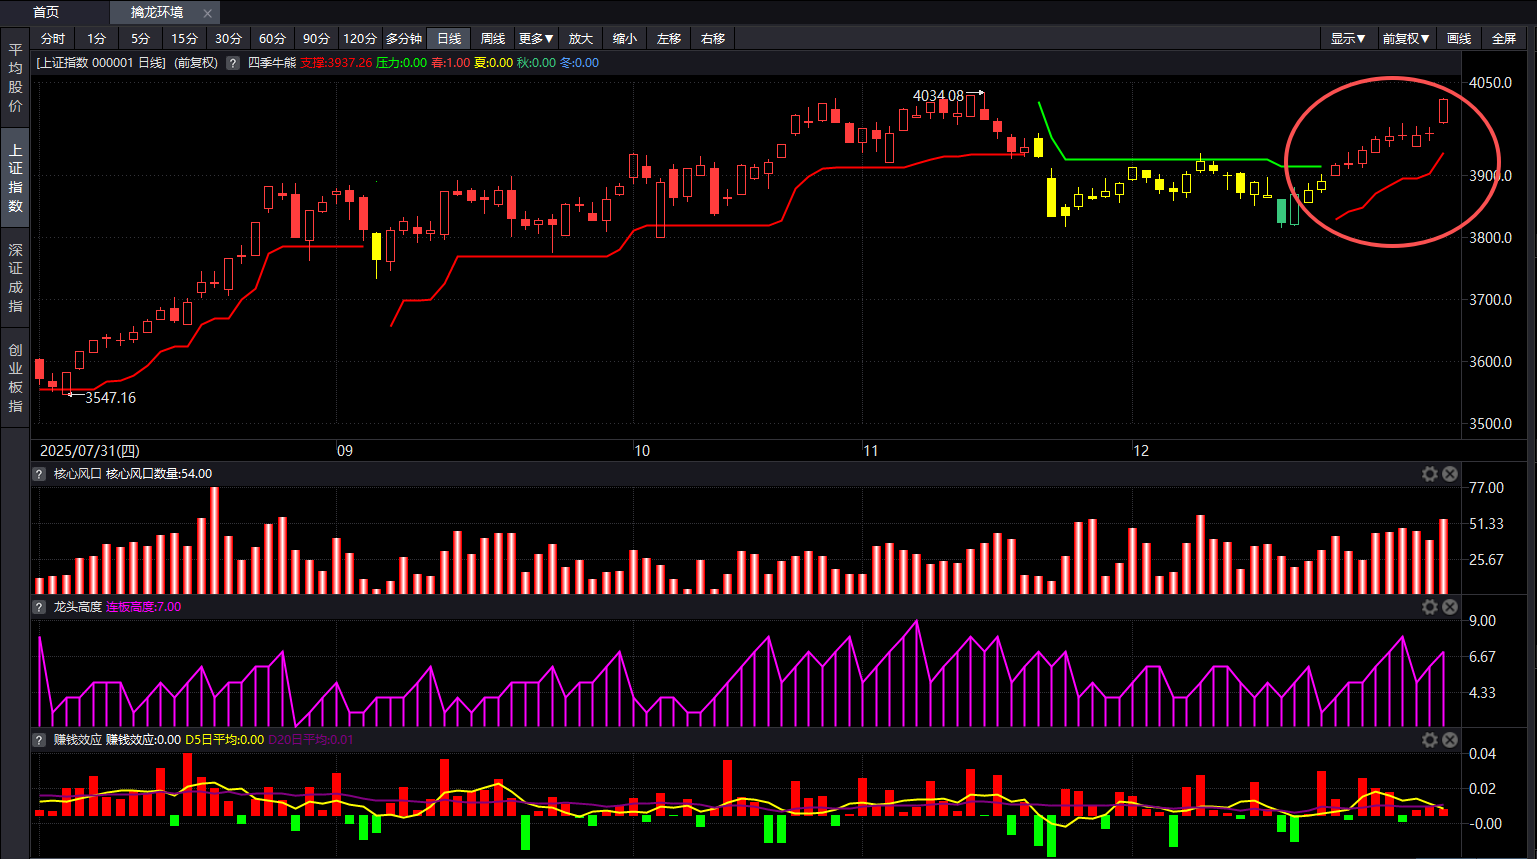Viewport: 1537px width, 859px height.
Task: Click the 核心风口数量:54.00 value
Action: coord(159,474)
